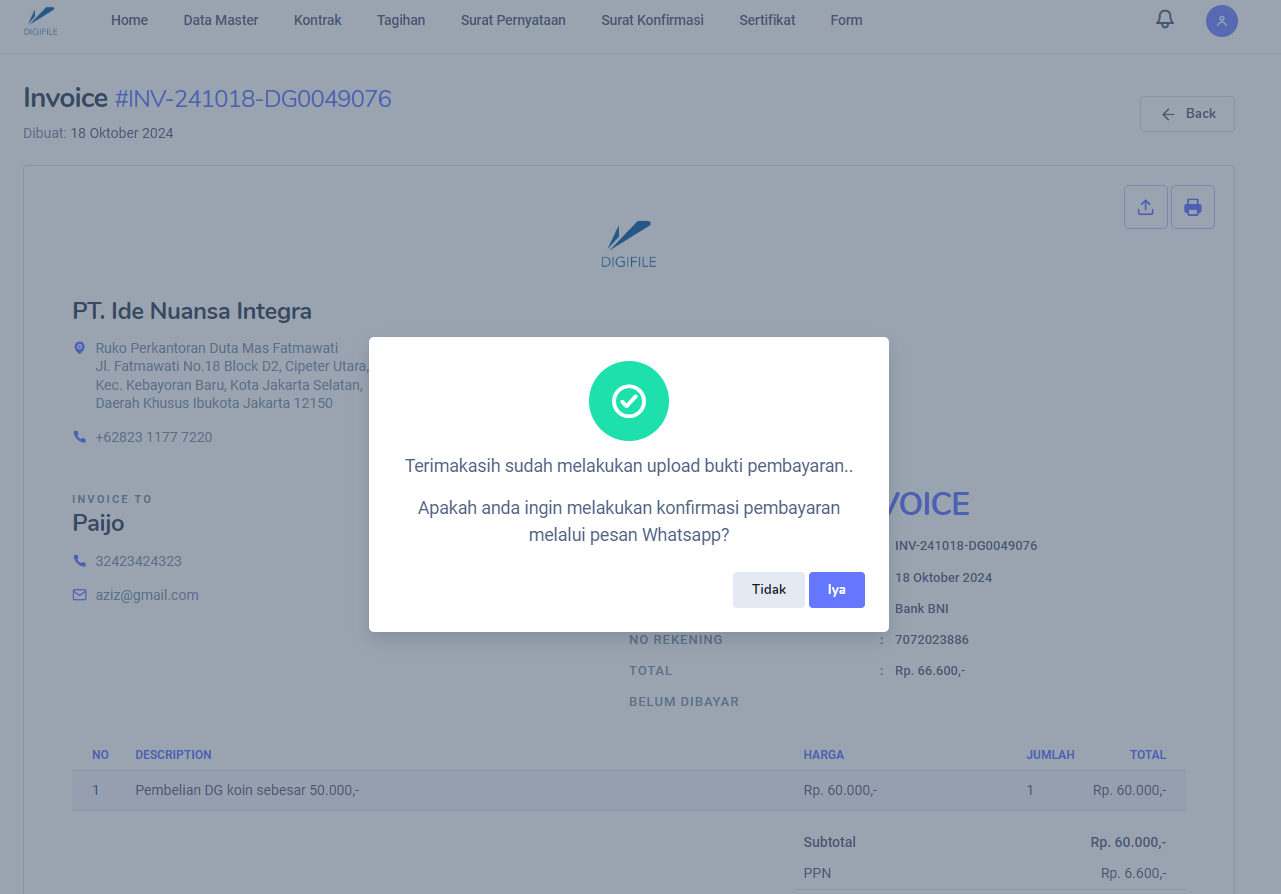Image resolution: width=1281 pixels, height=894 pixels.
Task: Print the invoice using printer icon
Action: tap(1192, 207)
